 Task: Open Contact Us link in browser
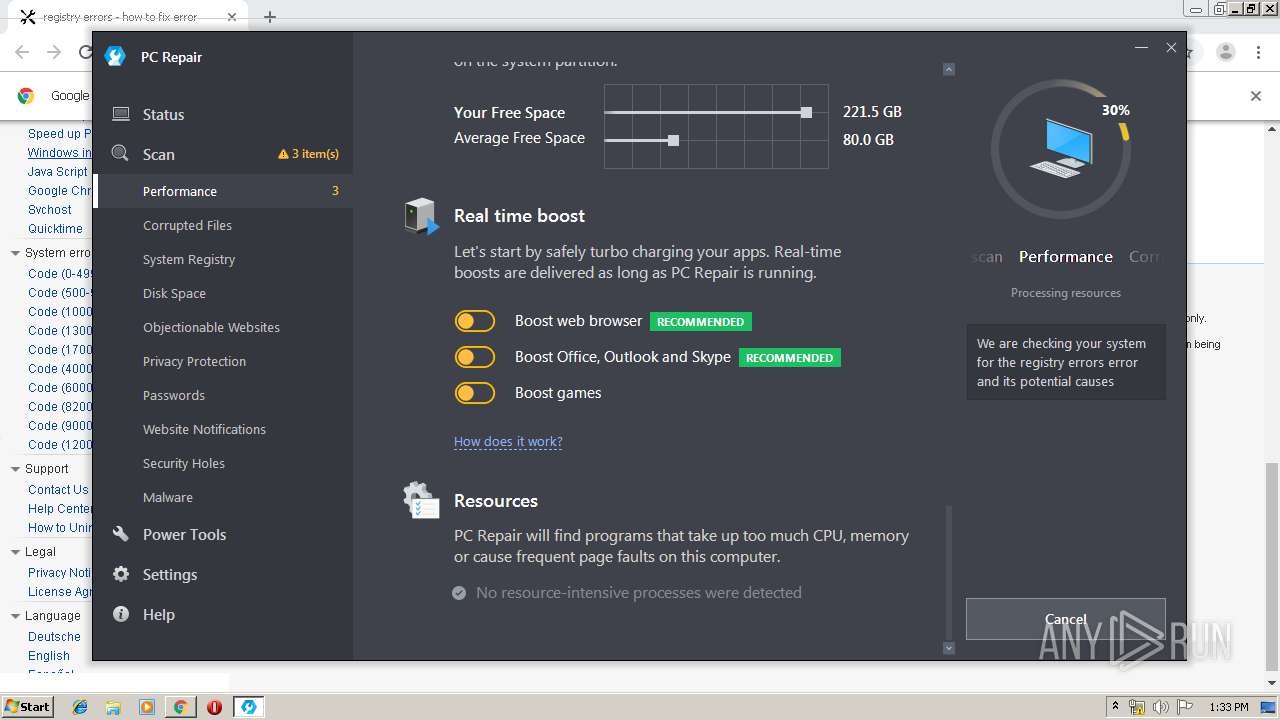point(58,490)
